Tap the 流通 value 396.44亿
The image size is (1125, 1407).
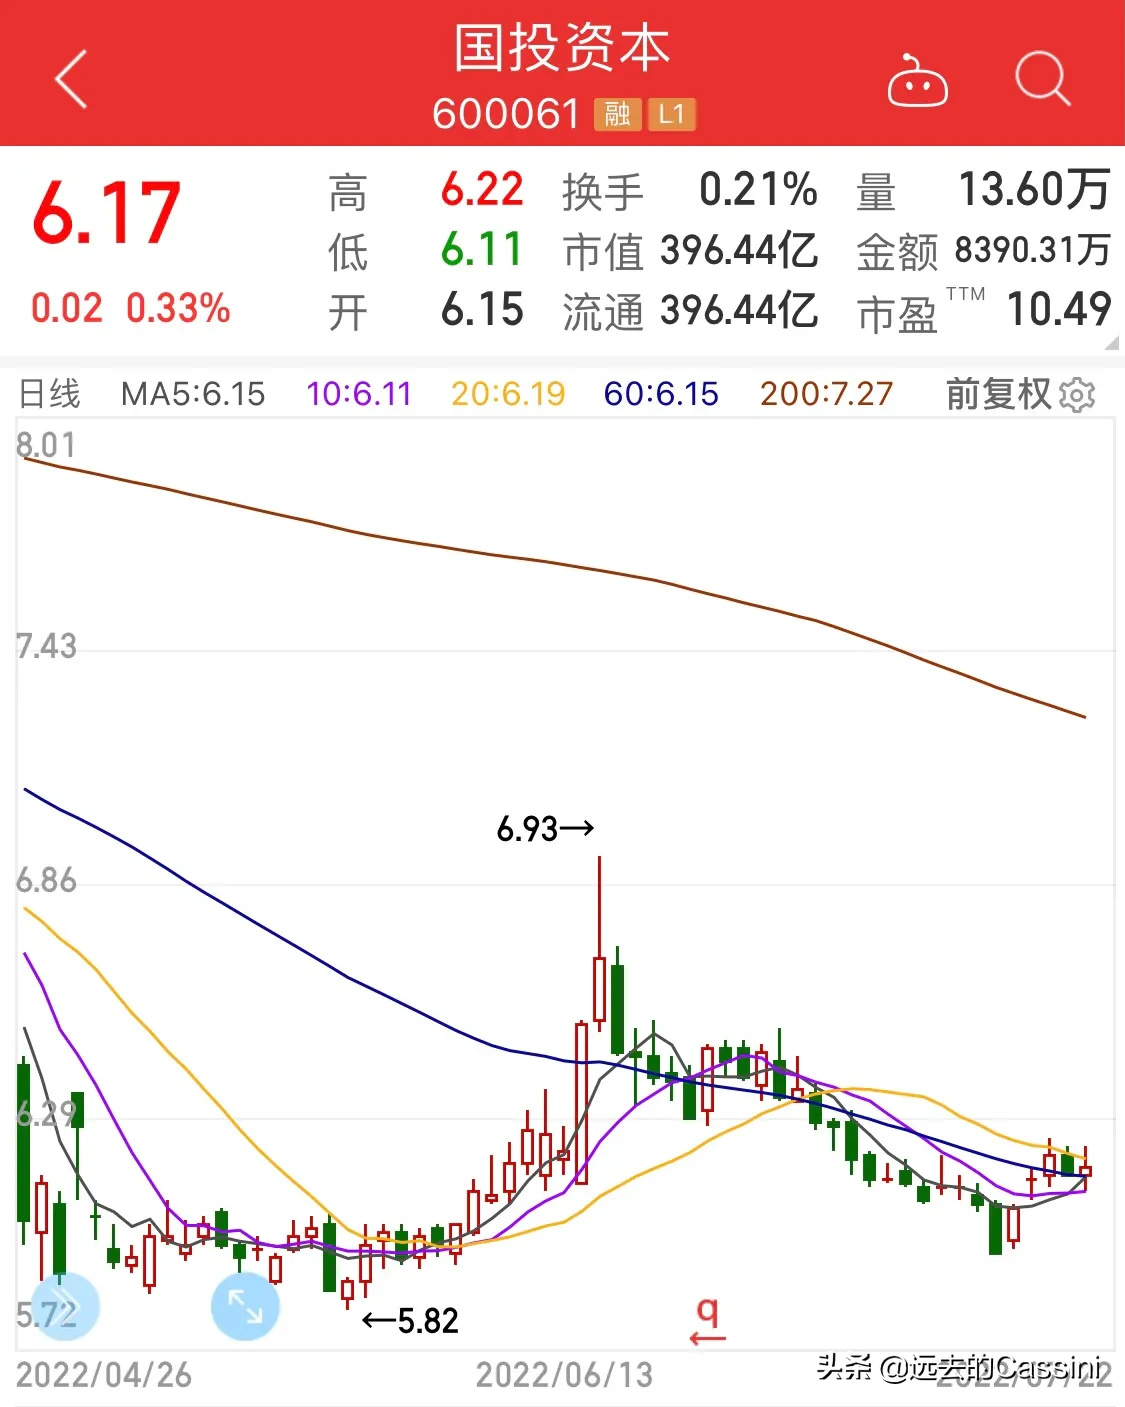tap(739, 311)
